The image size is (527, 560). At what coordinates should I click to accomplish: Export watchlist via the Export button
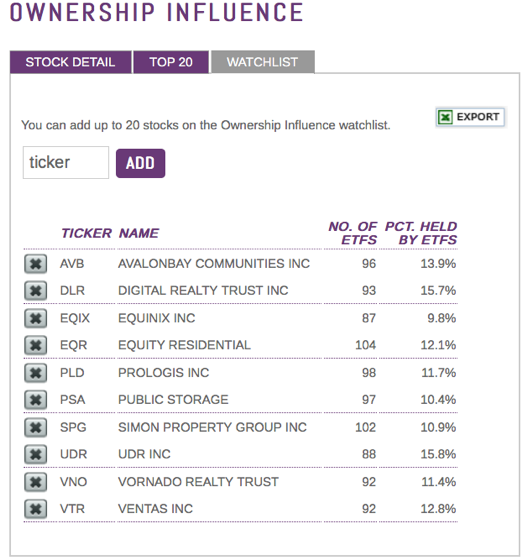470,117
